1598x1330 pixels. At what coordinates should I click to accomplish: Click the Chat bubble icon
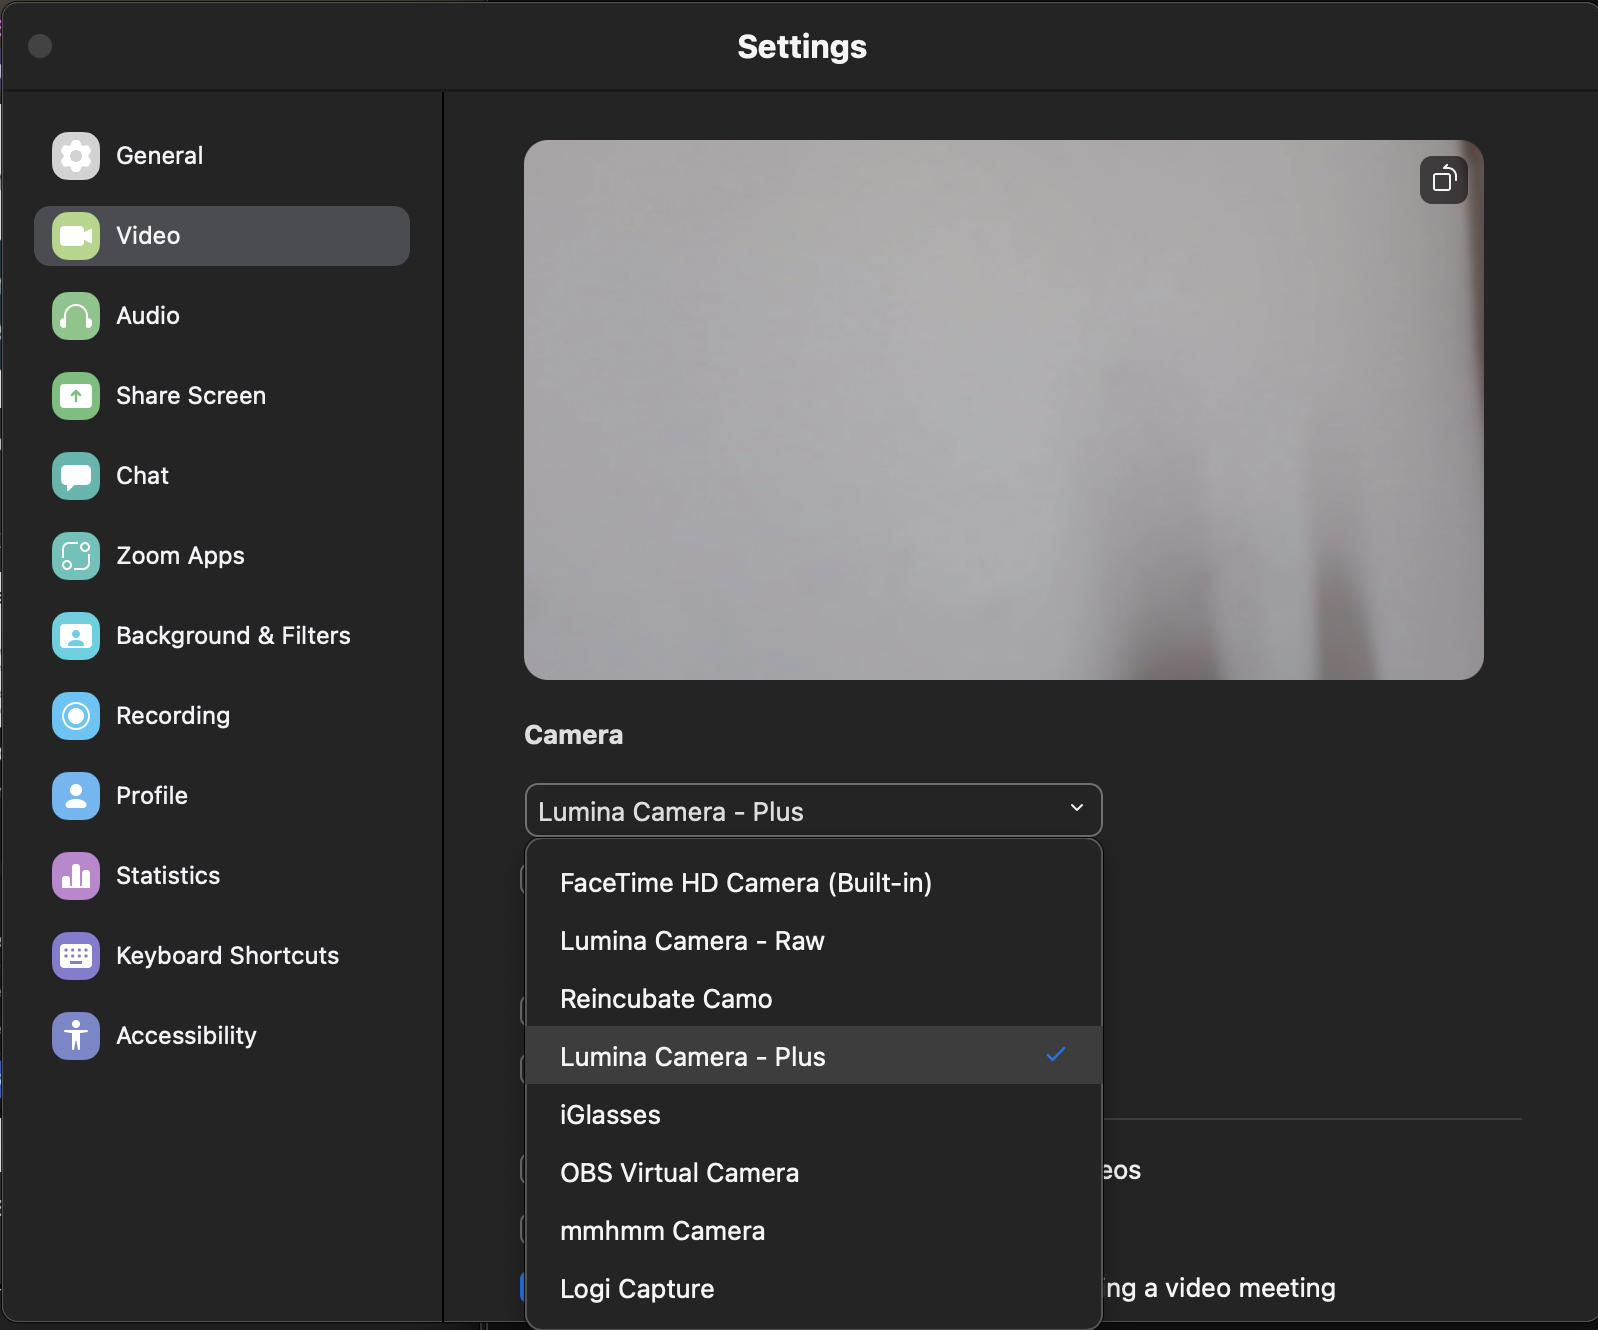coord(76,476)
